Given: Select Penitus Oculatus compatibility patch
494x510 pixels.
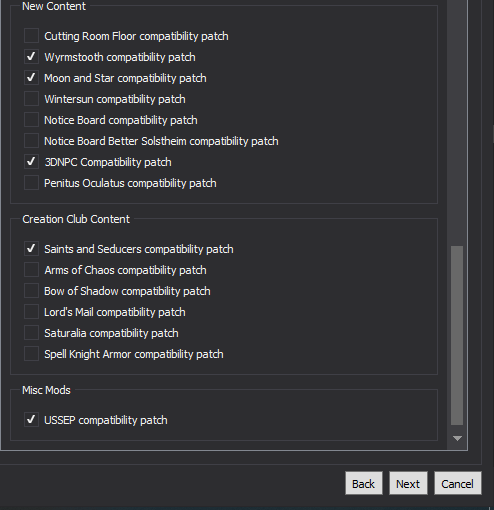Looking at the screenshot, I should pos(31,183).
